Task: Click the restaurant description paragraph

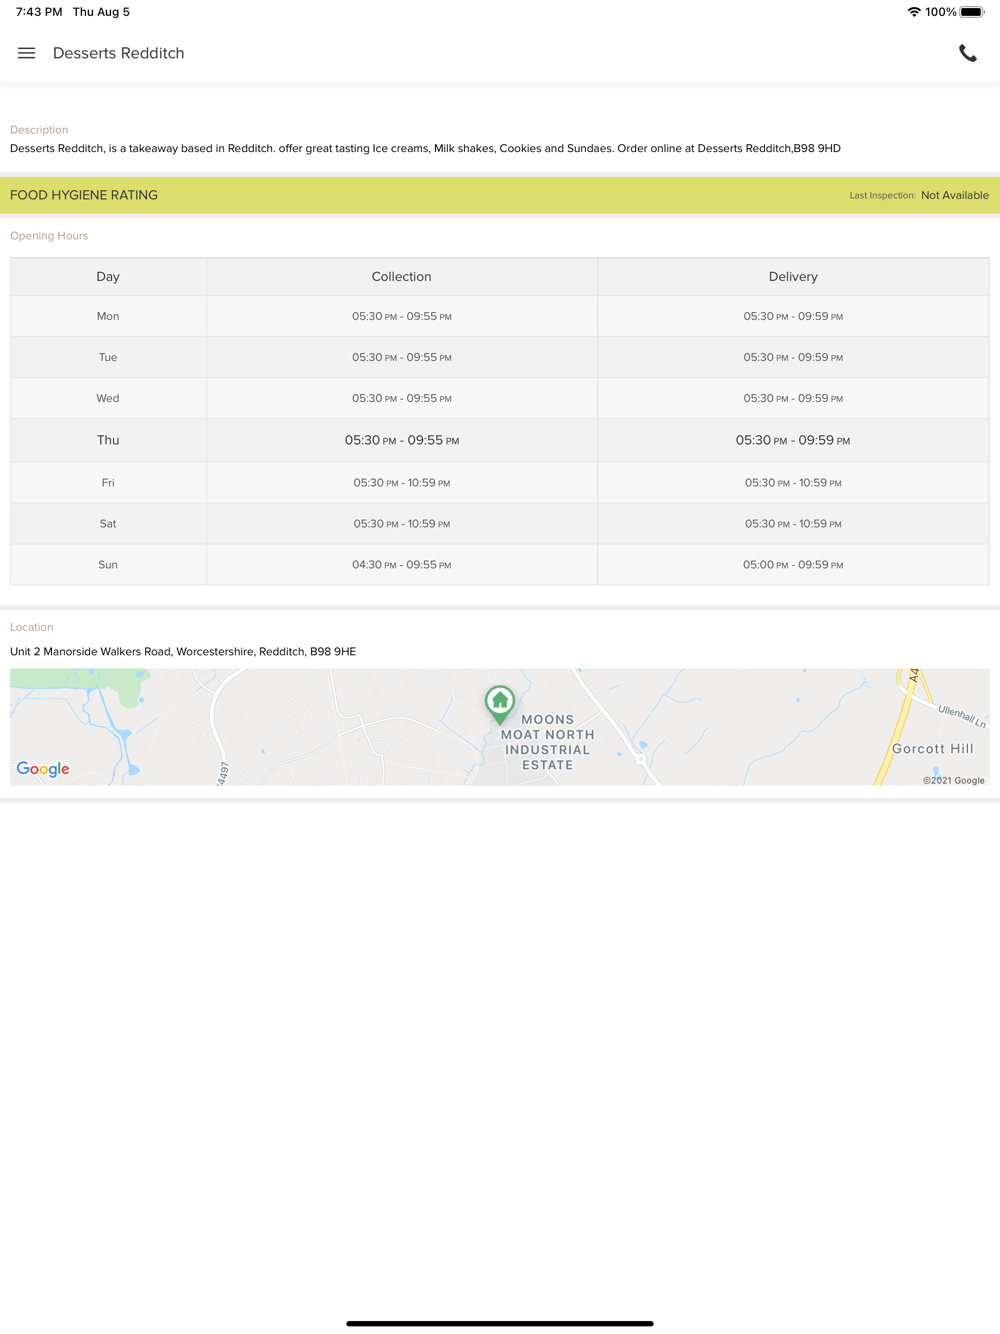Action: pos(425,148)
